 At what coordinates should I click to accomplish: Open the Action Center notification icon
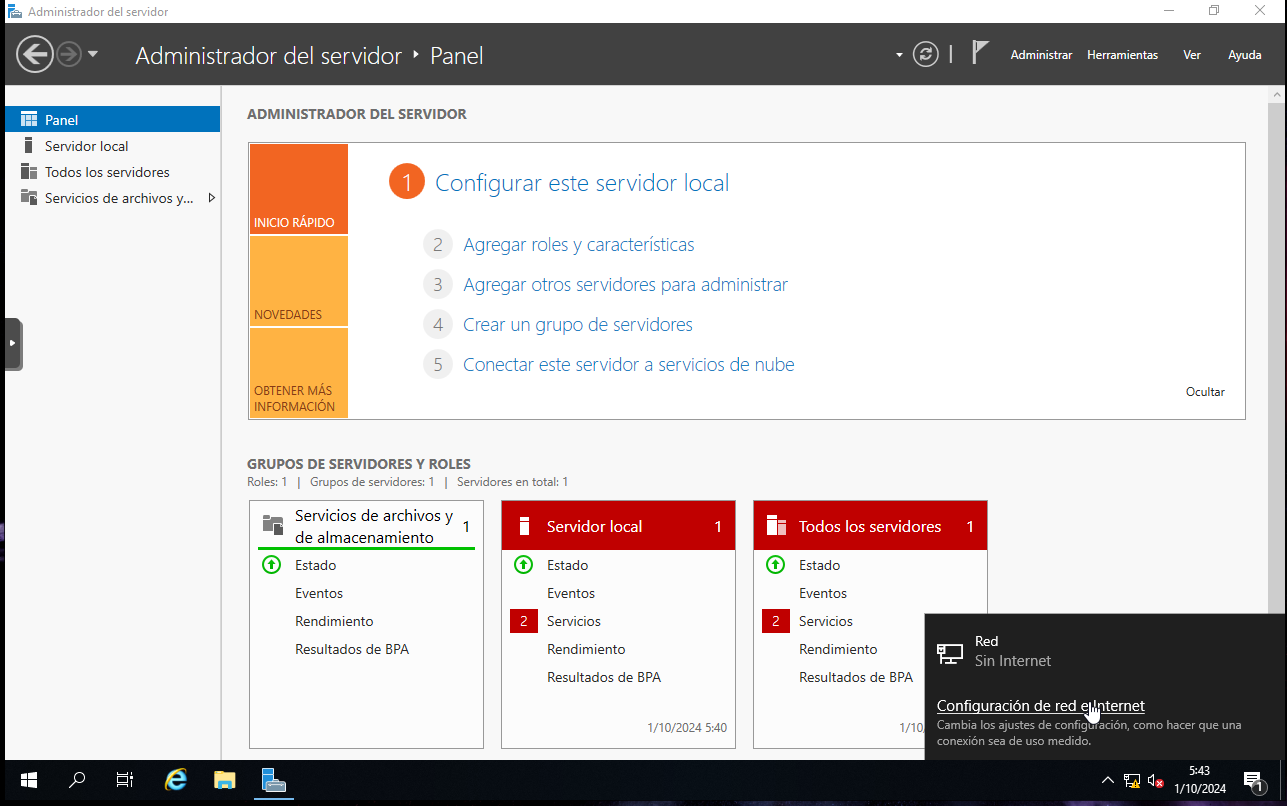tap(1254, 781)
